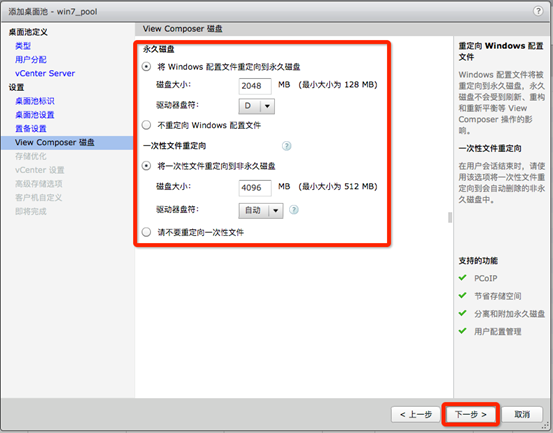Click the 下一步 > button

tap(470, 414)
